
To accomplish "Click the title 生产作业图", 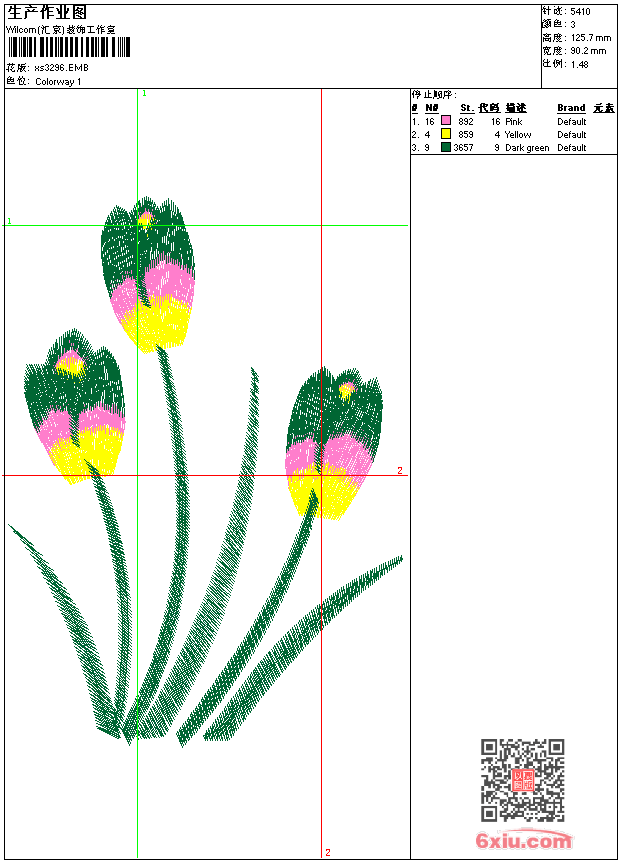I will 47,13.
